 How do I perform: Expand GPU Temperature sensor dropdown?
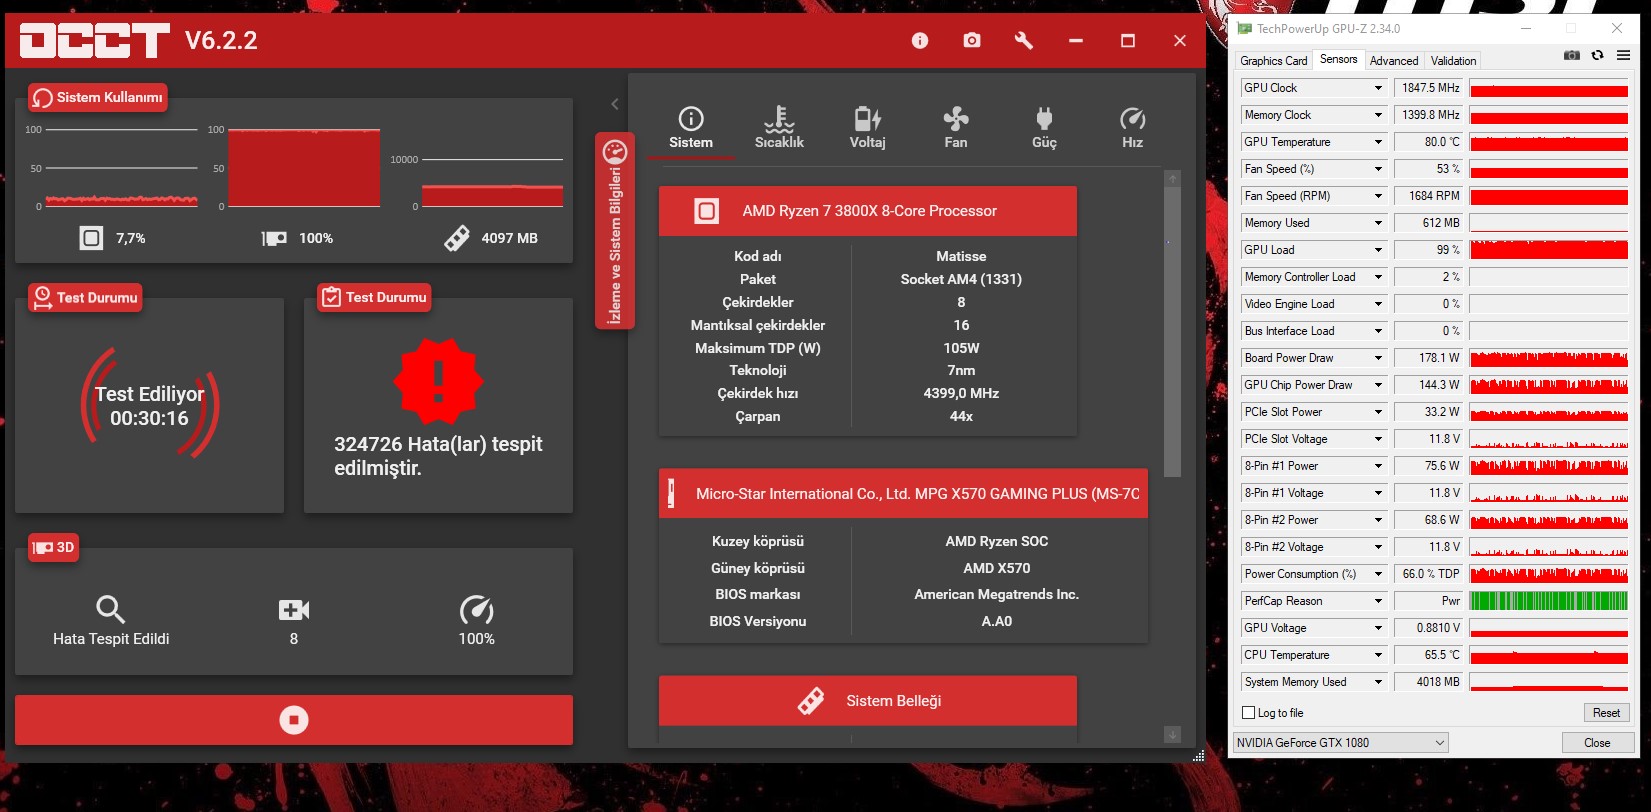[x=1378, y=142]
